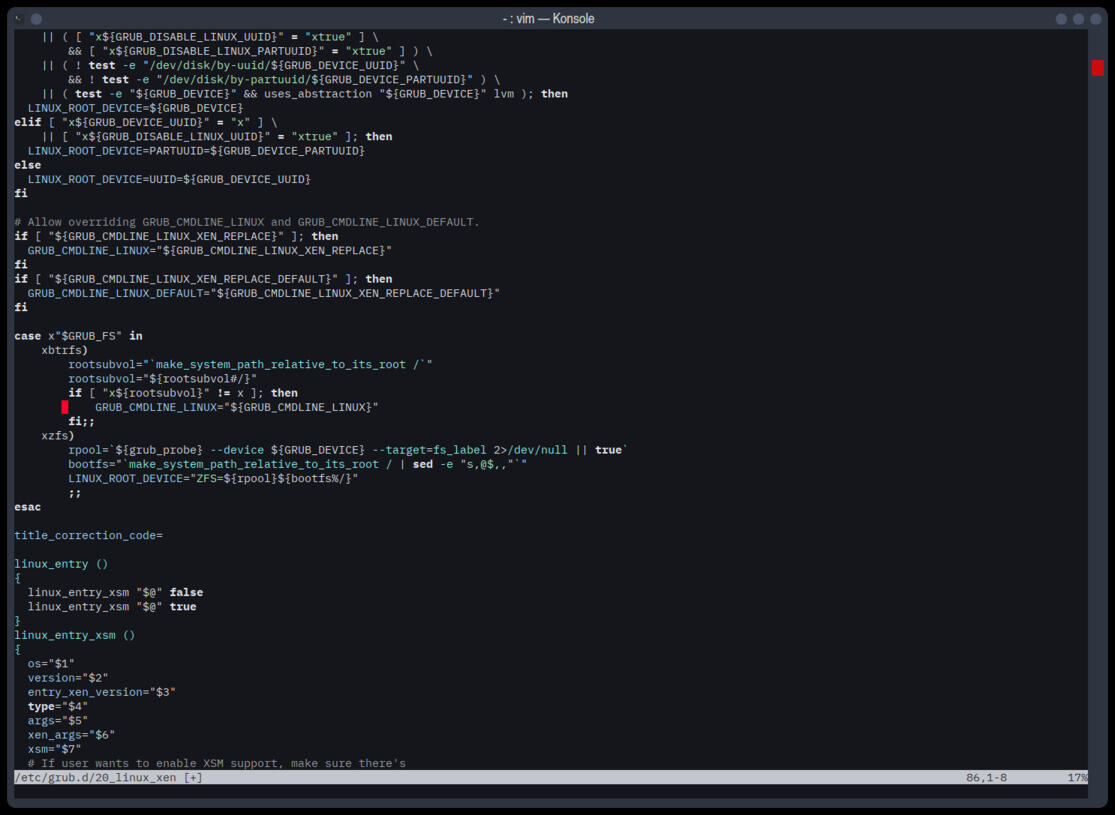Screen dimensions: 1115x815
Task: Click the word "lvm" in the script
Action: point(503,94)
